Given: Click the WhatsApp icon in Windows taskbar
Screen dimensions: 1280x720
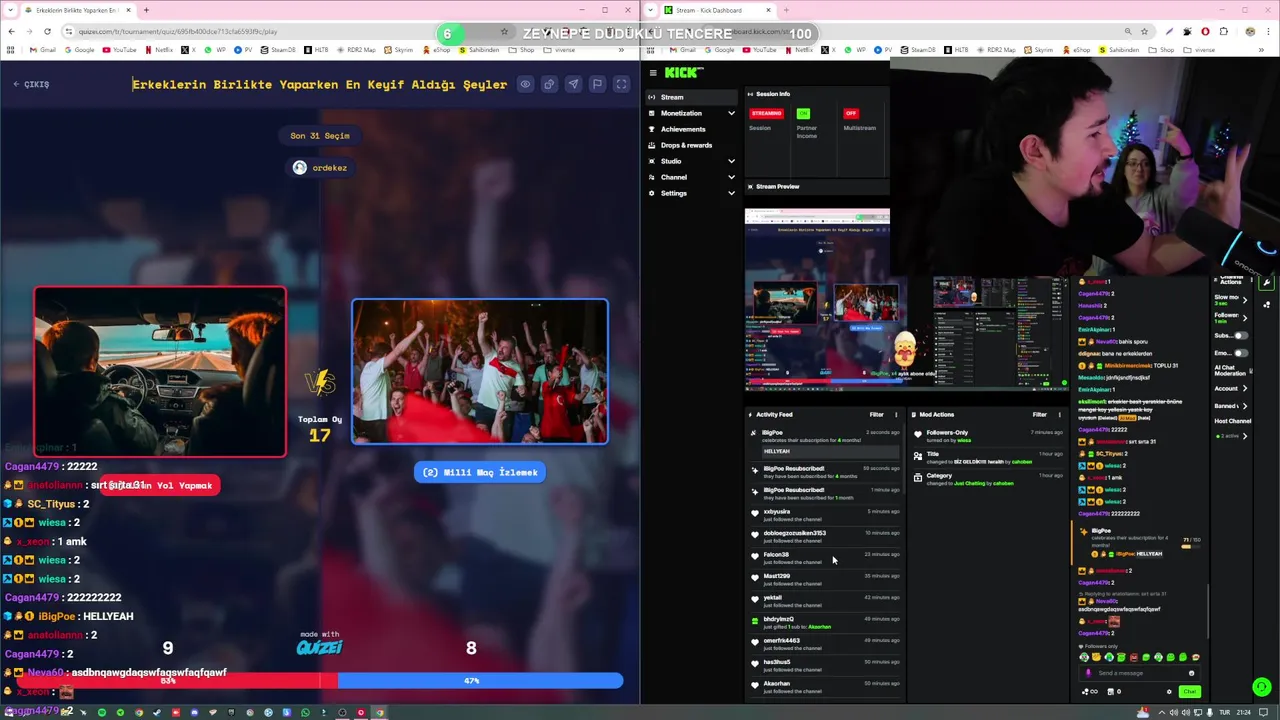Looking at the screenshot, I should (x=305, y=712).
